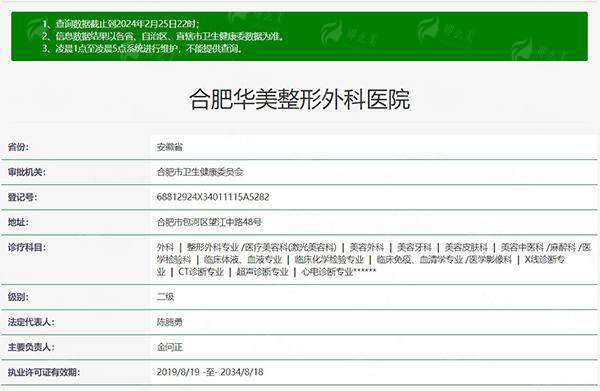Click notice line about 2024年2月25日 data cutoff

121,24
